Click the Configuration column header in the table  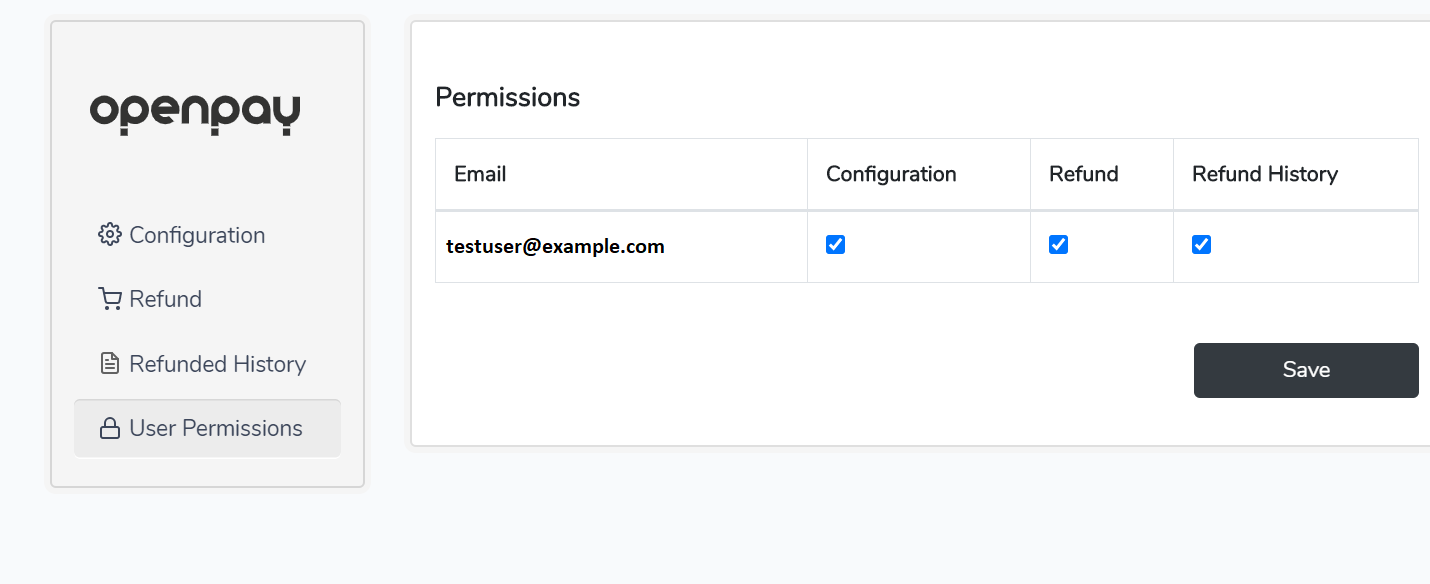[891, 174]
